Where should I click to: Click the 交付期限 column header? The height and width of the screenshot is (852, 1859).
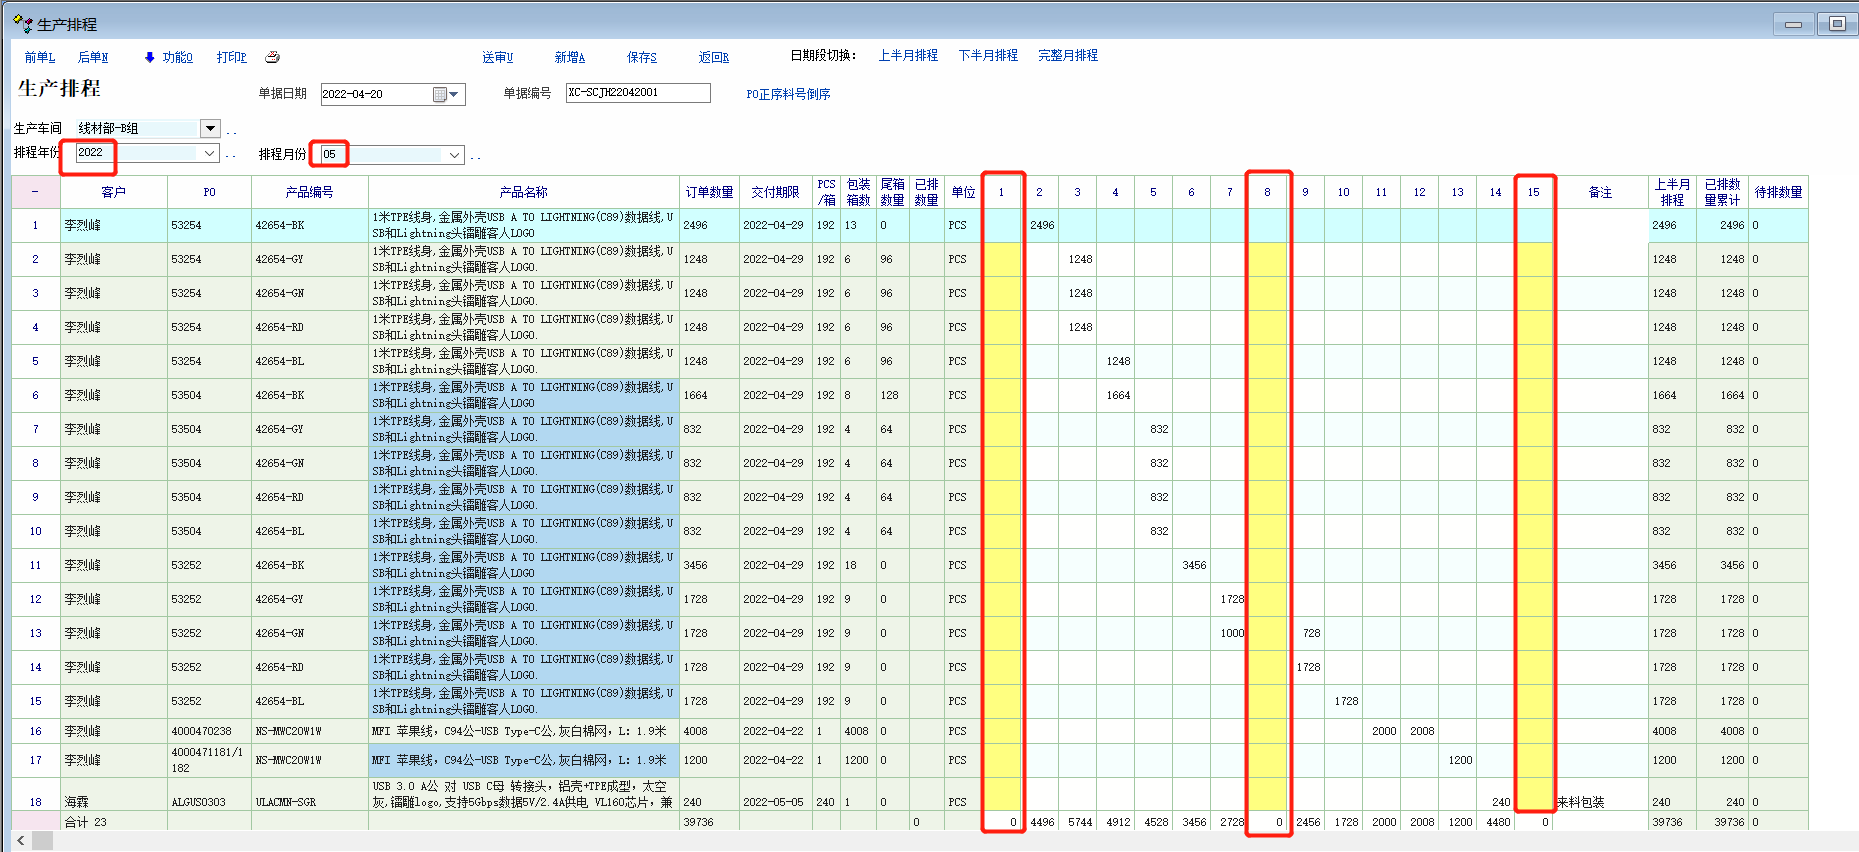pyautogui.click(x=775, y=193)
